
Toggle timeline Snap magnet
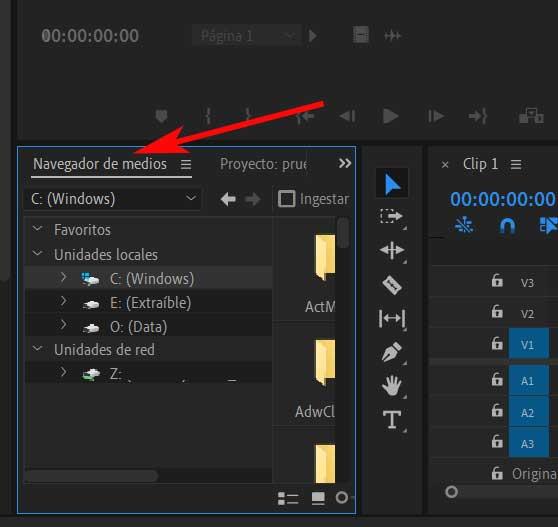(x=507, y=226)
